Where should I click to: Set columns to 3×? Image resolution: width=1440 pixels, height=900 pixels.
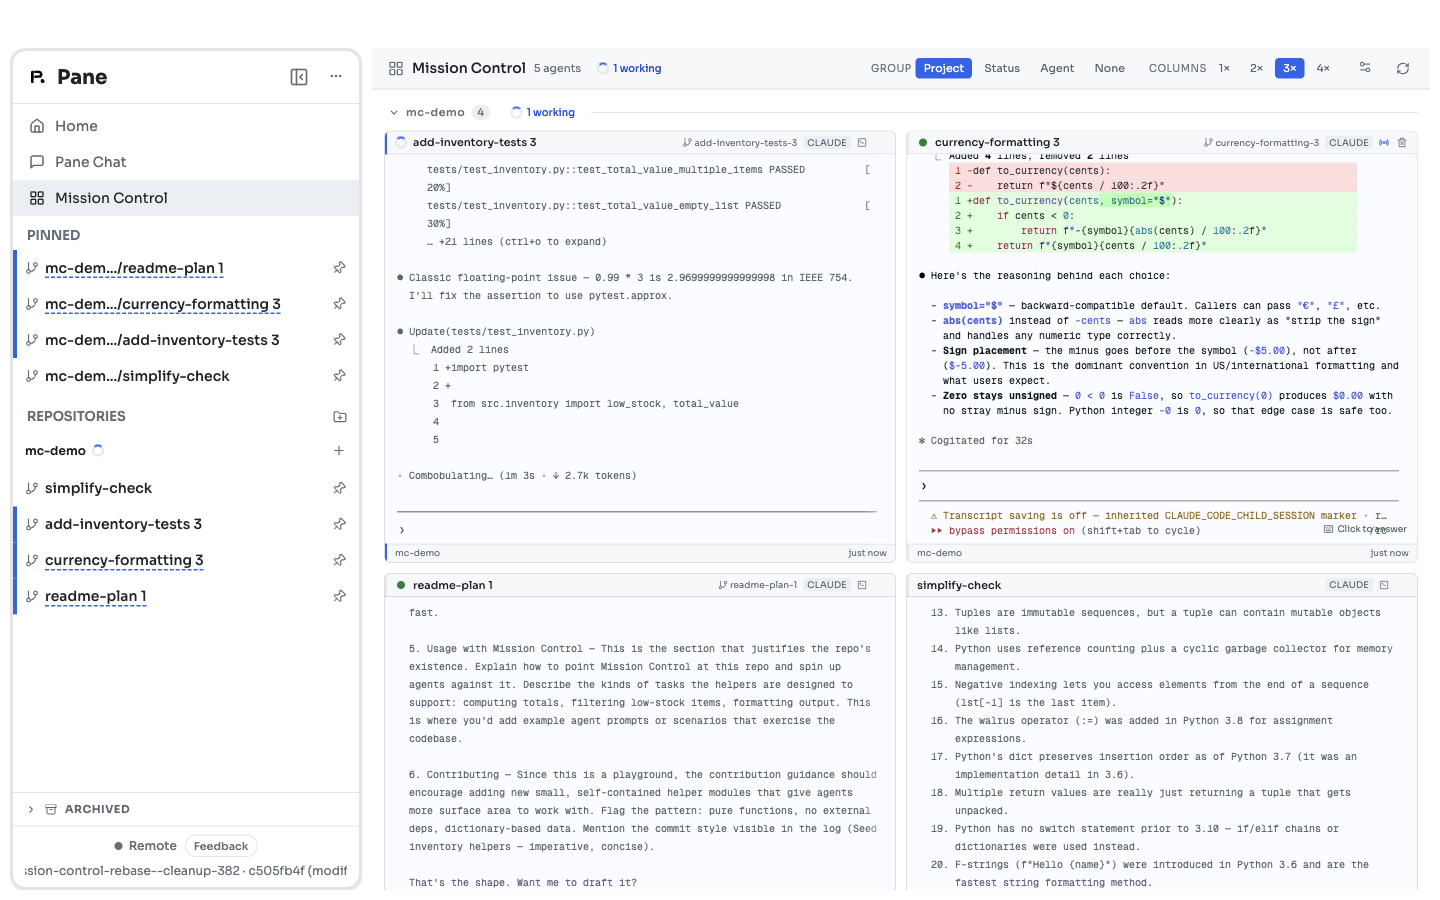(x=1290, y=68)
